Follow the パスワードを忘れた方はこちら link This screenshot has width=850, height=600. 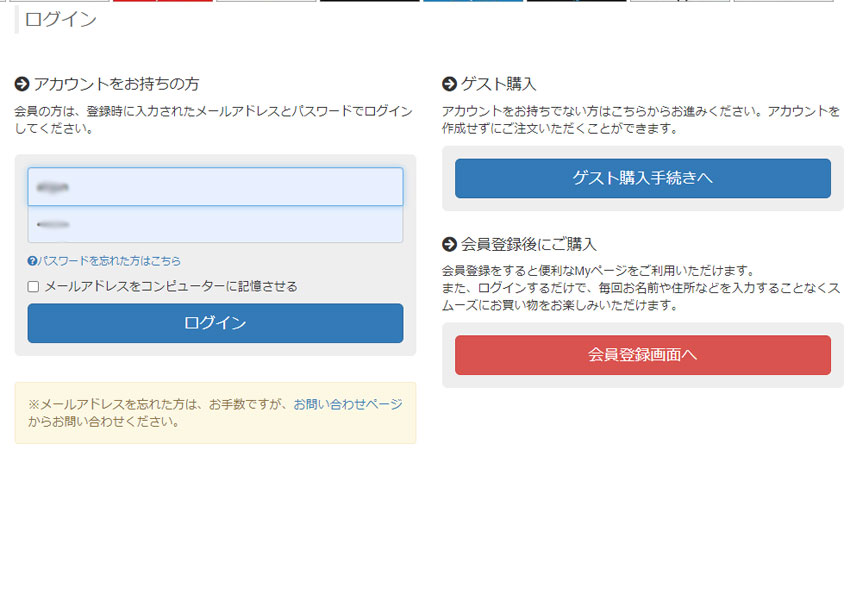click(x=110, y=261)
